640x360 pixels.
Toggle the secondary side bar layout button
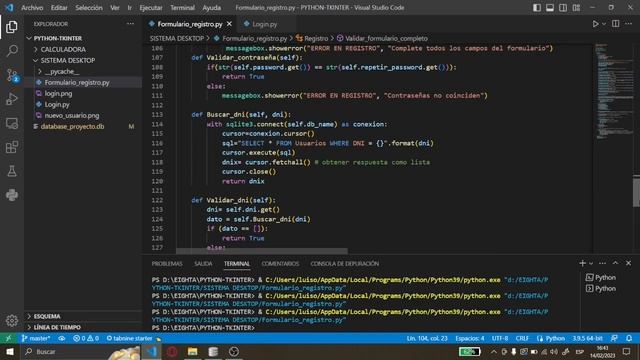coord(563,7)
